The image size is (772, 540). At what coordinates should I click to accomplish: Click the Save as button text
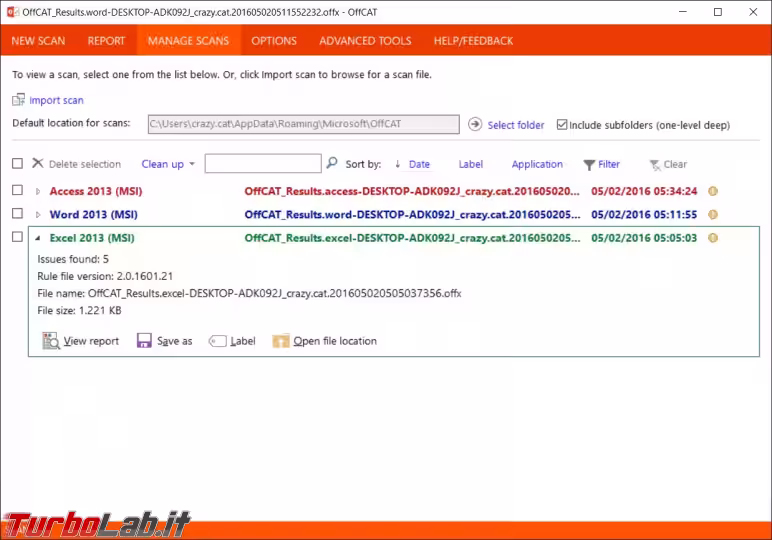174,341
